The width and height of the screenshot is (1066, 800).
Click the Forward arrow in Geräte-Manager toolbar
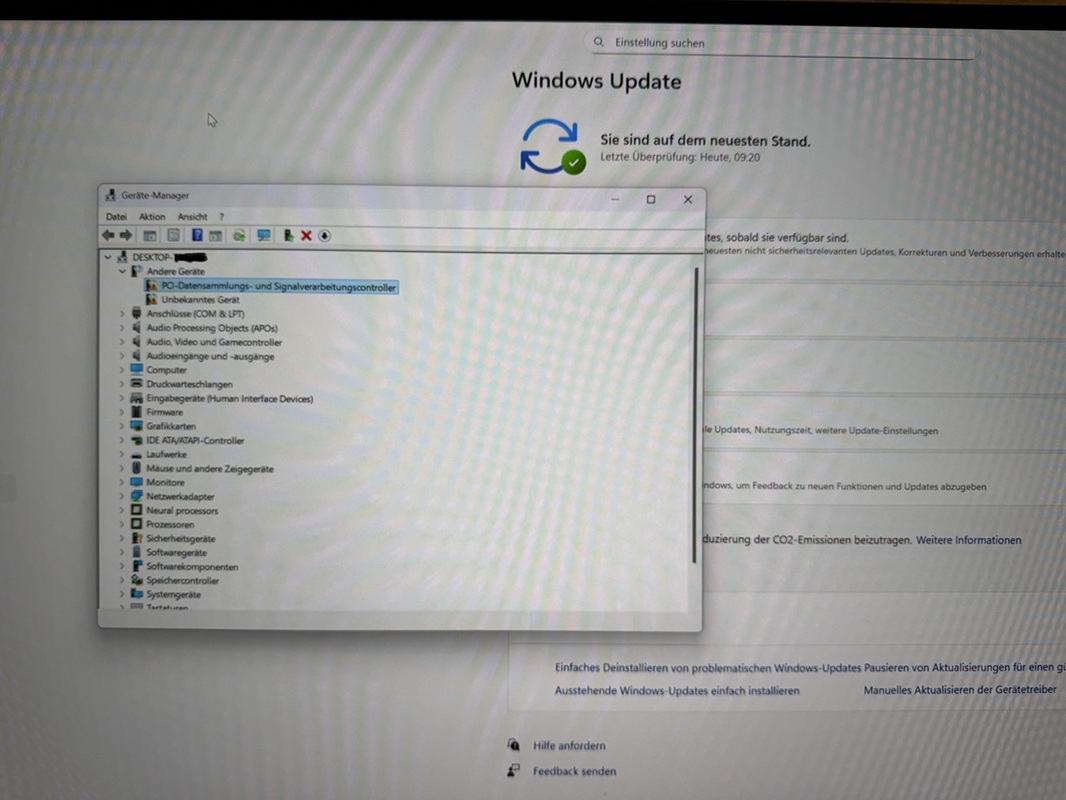pos(126,235)
